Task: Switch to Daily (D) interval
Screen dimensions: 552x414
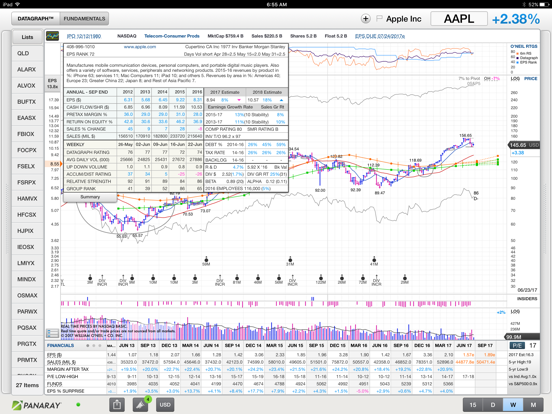Action: [x=493, y=405]
